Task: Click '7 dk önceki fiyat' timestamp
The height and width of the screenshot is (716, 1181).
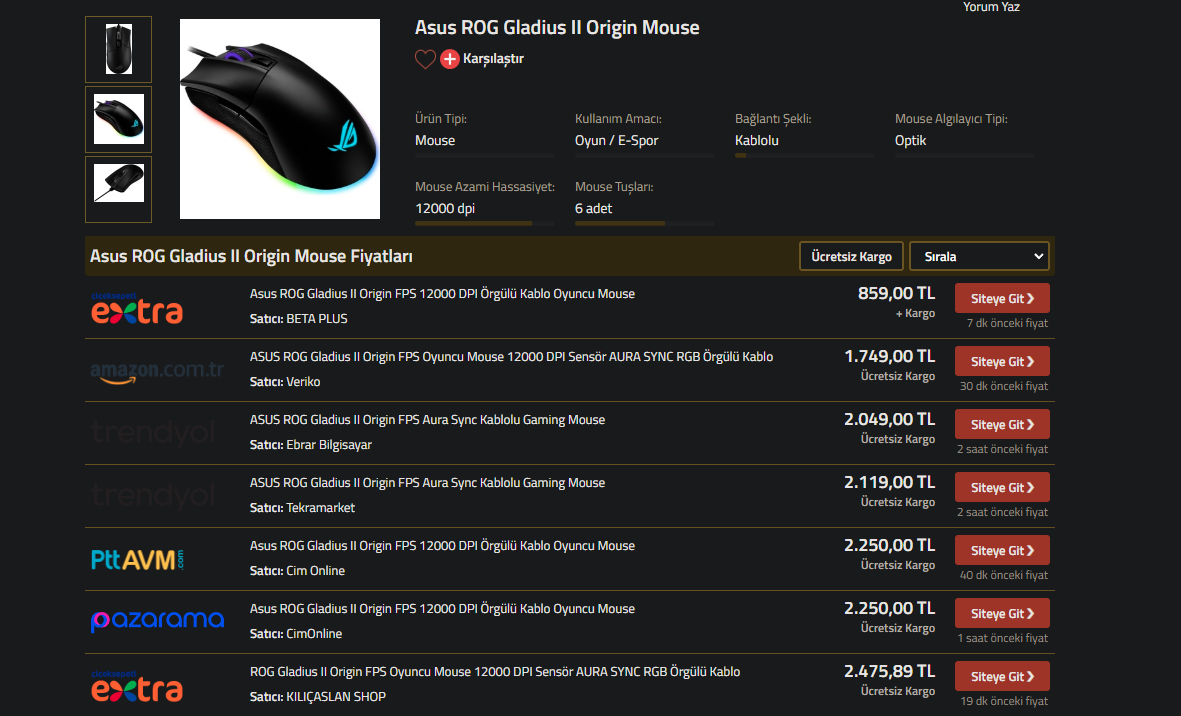Action: click(1007, 323)
